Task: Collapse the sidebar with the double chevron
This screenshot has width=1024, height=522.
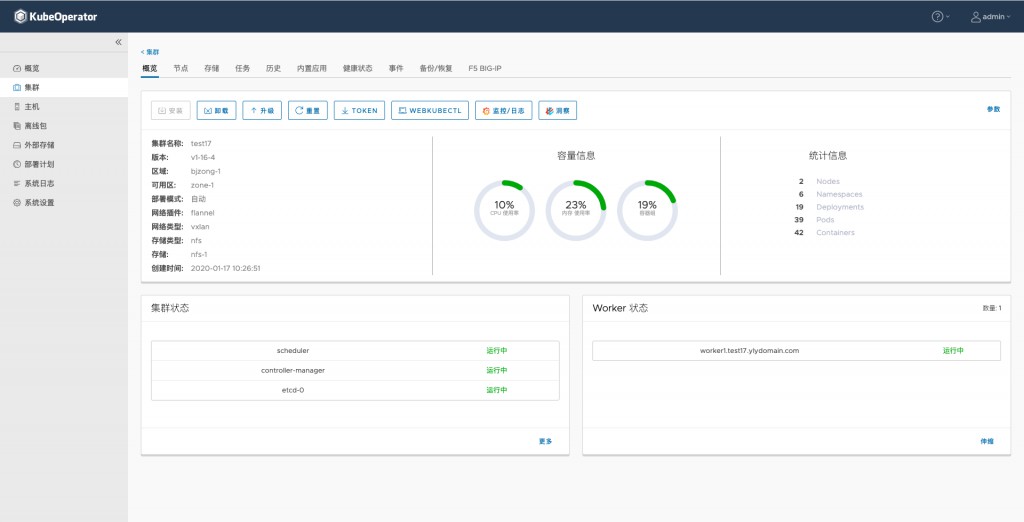Action: 118,42
